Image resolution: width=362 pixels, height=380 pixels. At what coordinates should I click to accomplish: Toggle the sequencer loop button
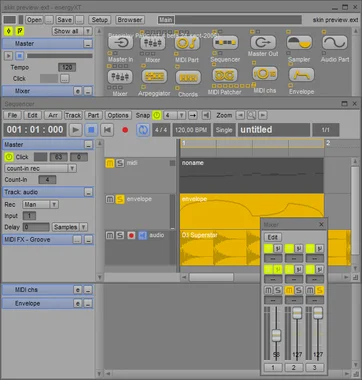143,130
